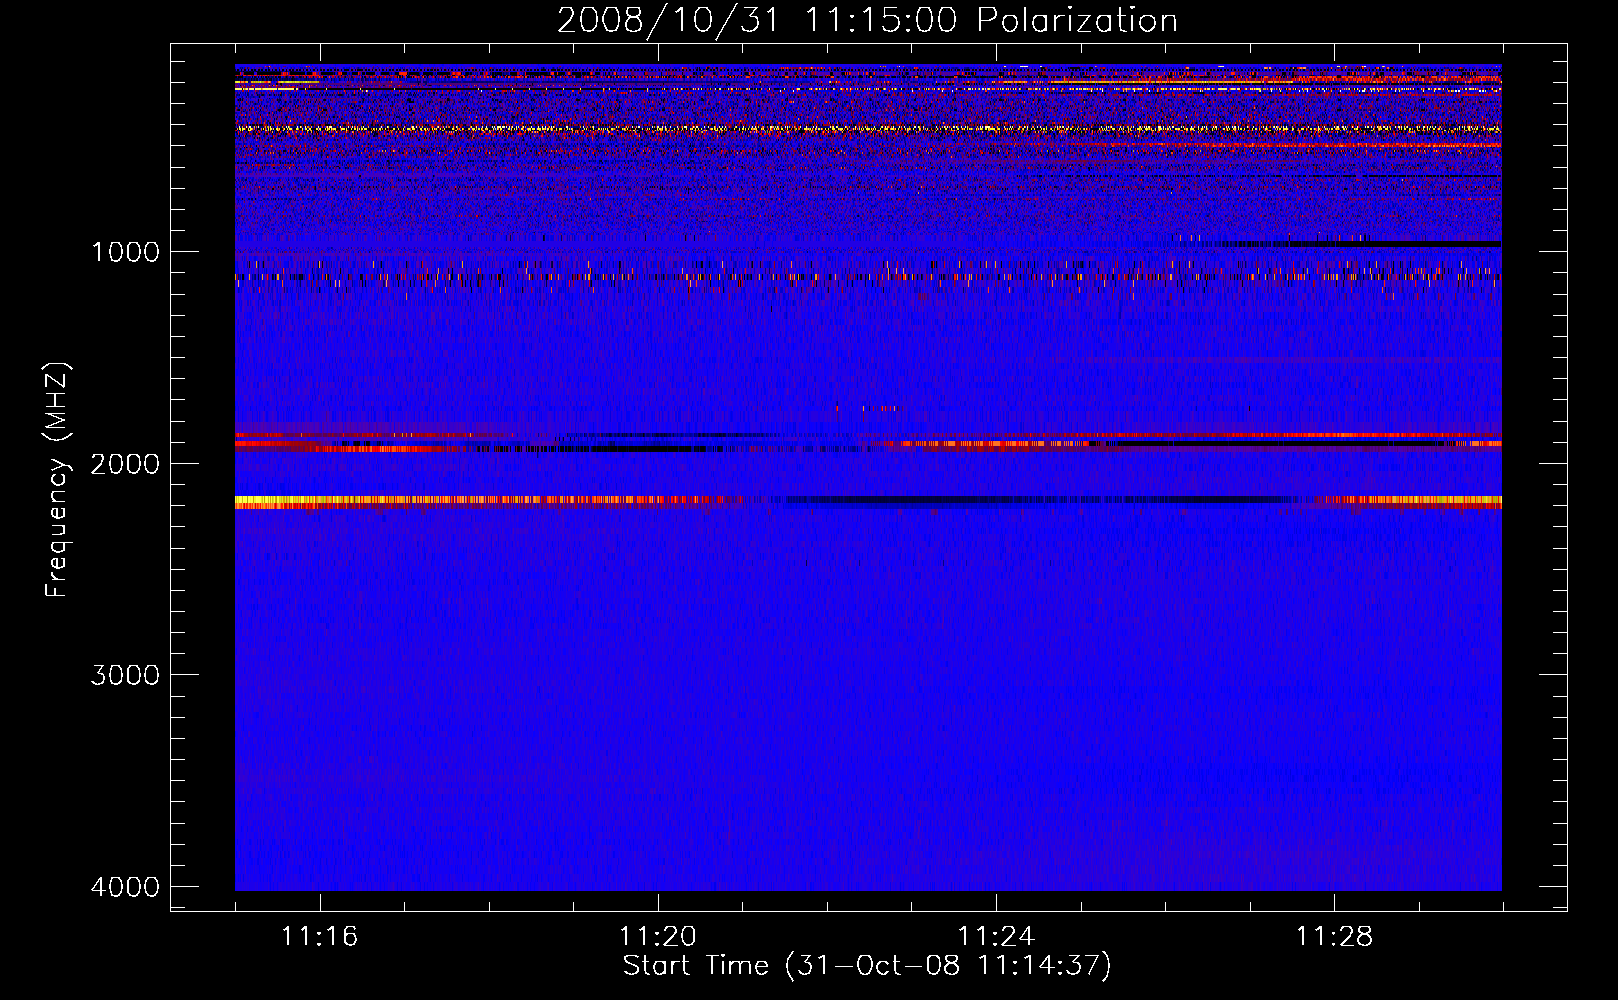Click the 4000 frequency tick label
The image size is (1618, 1000).
(x=125, y=887)
